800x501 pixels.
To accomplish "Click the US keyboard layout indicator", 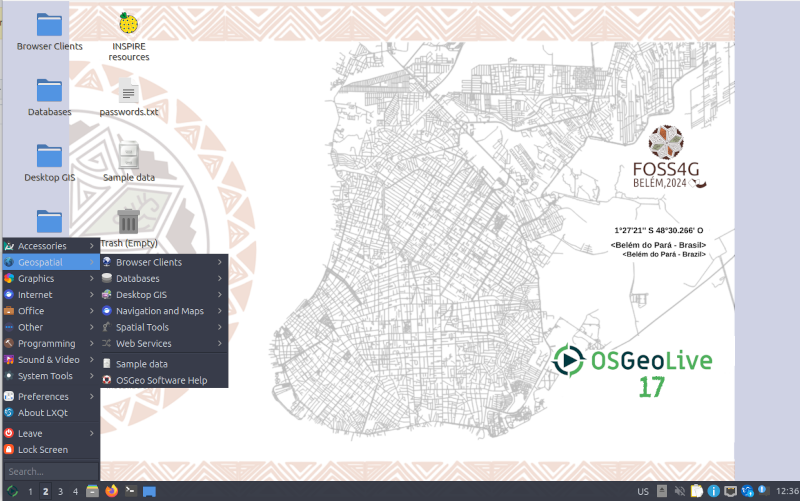I will (x=643, y=491).
